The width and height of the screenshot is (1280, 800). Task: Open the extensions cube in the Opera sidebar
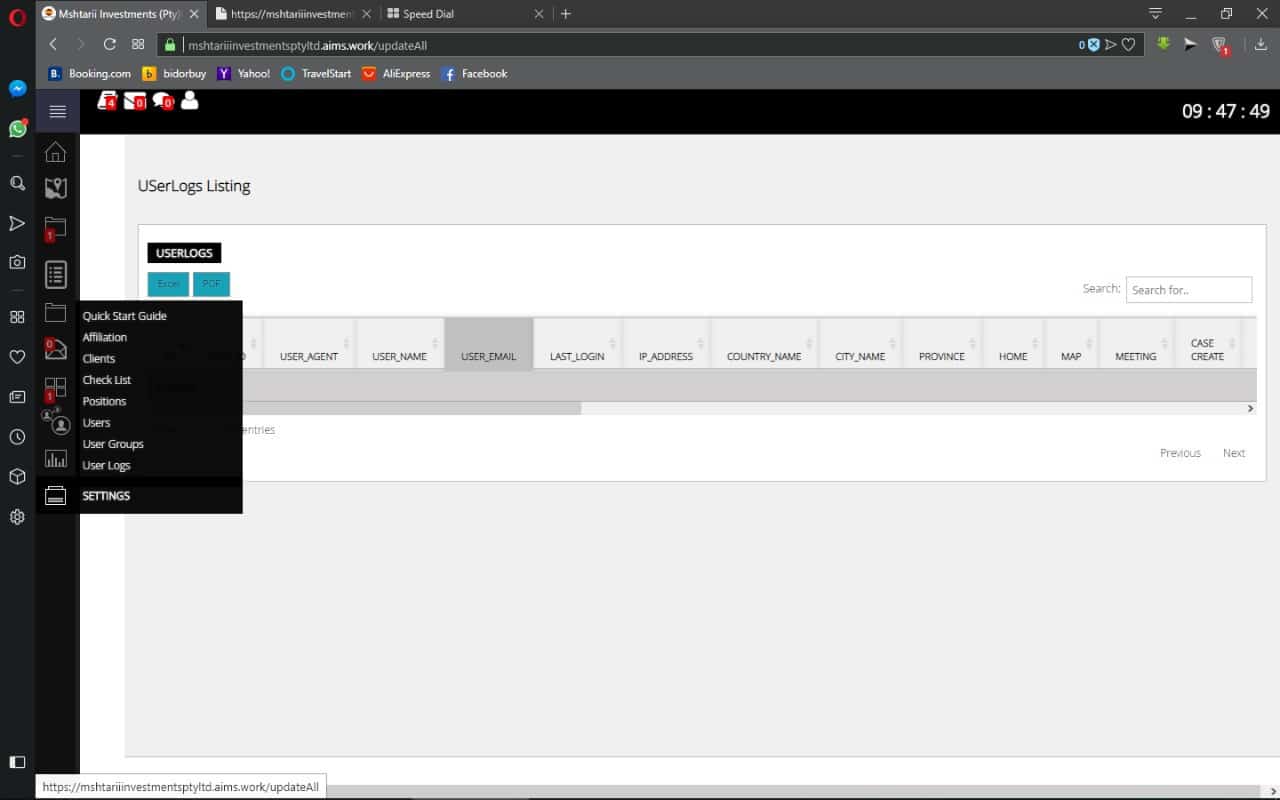pos(17,477)
